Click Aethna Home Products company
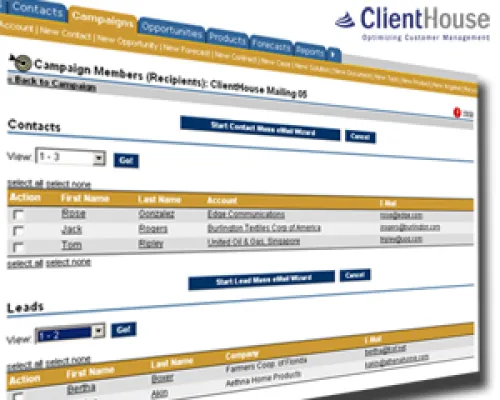The image size is (500, 400). pos(263,379)
